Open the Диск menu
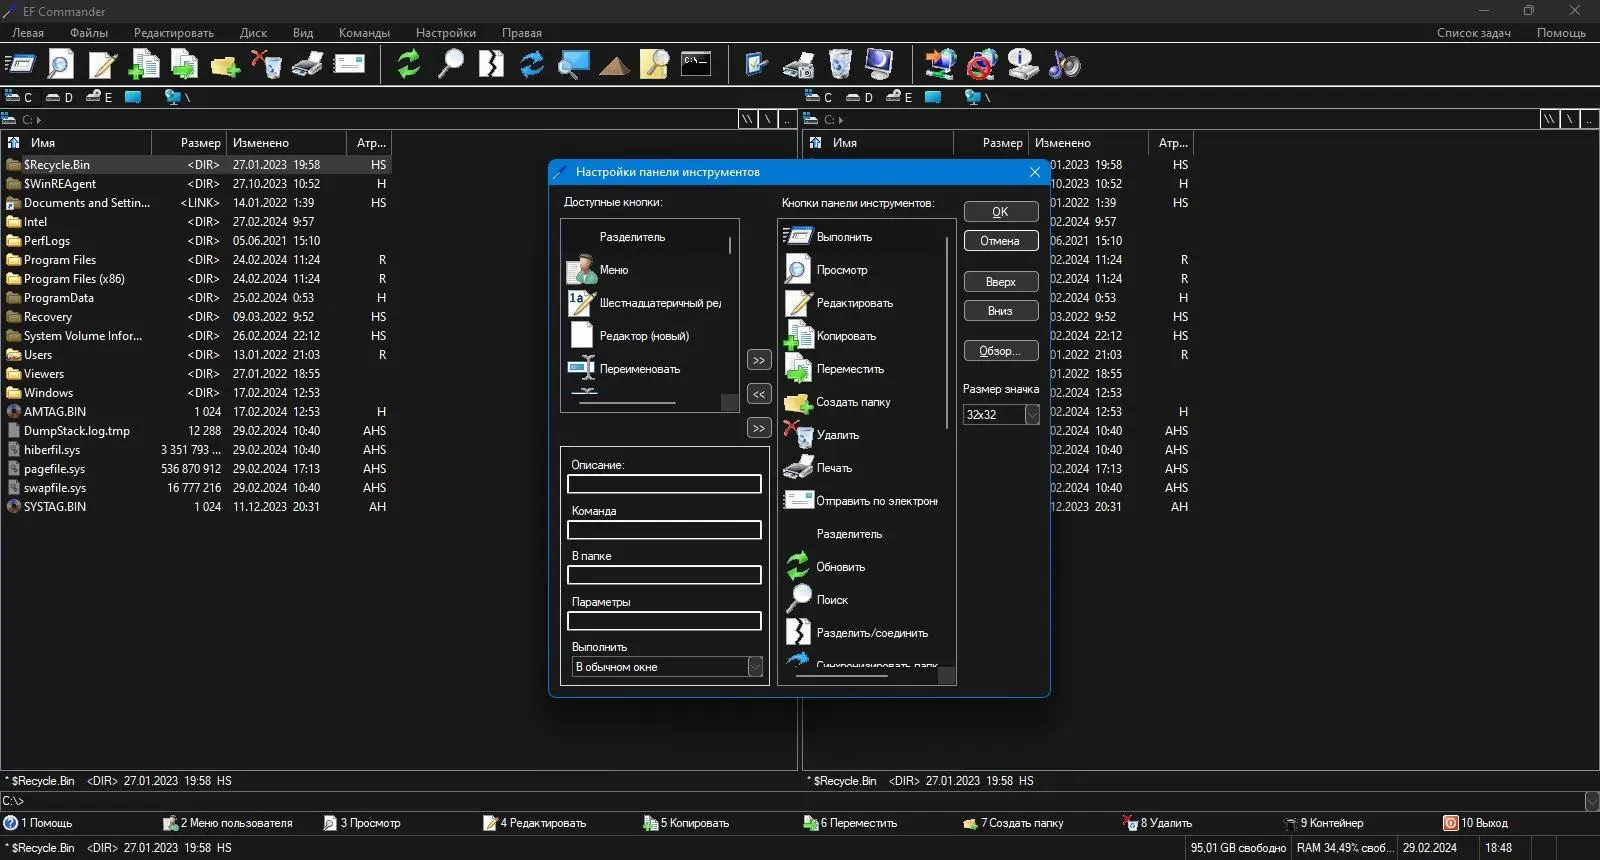The height and width of the screenshot is (860, 1600). 253,32
